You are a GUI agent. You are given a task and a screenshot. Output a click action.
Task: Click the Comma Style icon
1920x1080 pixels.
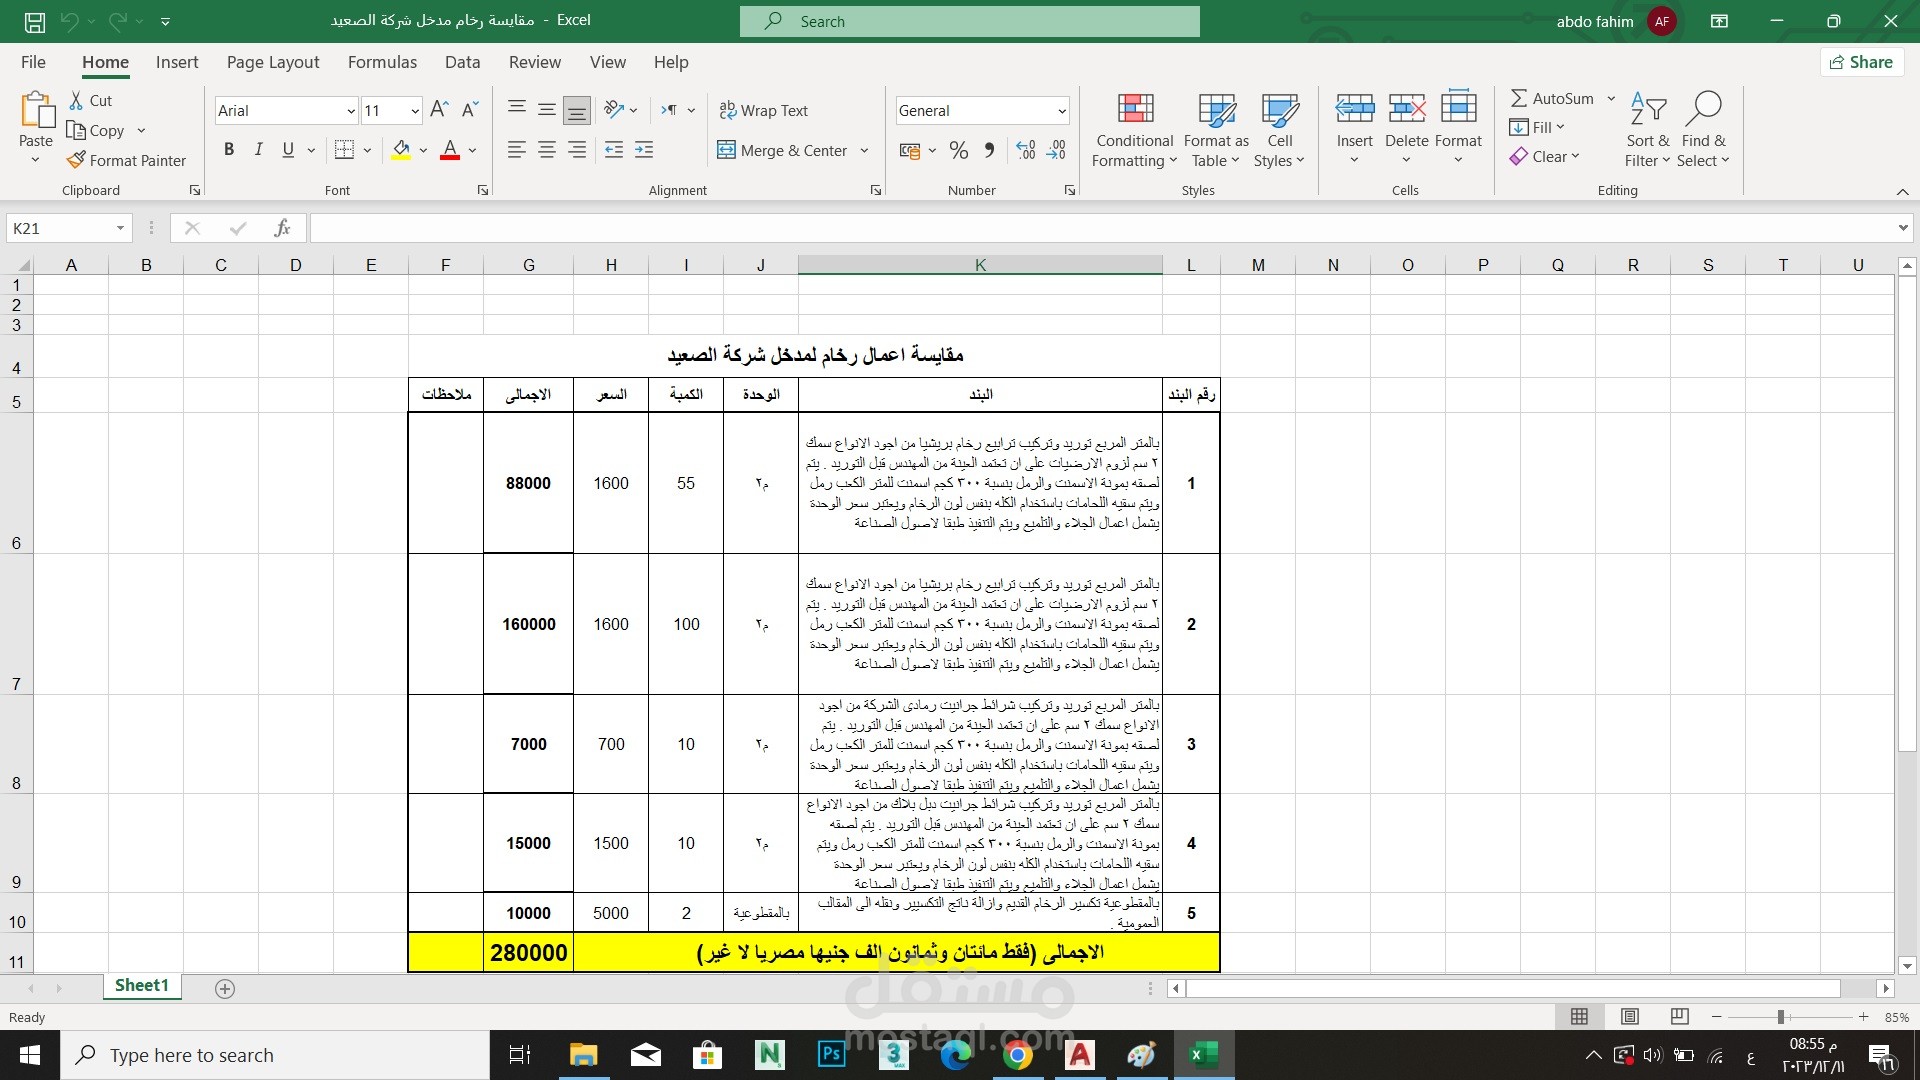(x=989, y=150)
